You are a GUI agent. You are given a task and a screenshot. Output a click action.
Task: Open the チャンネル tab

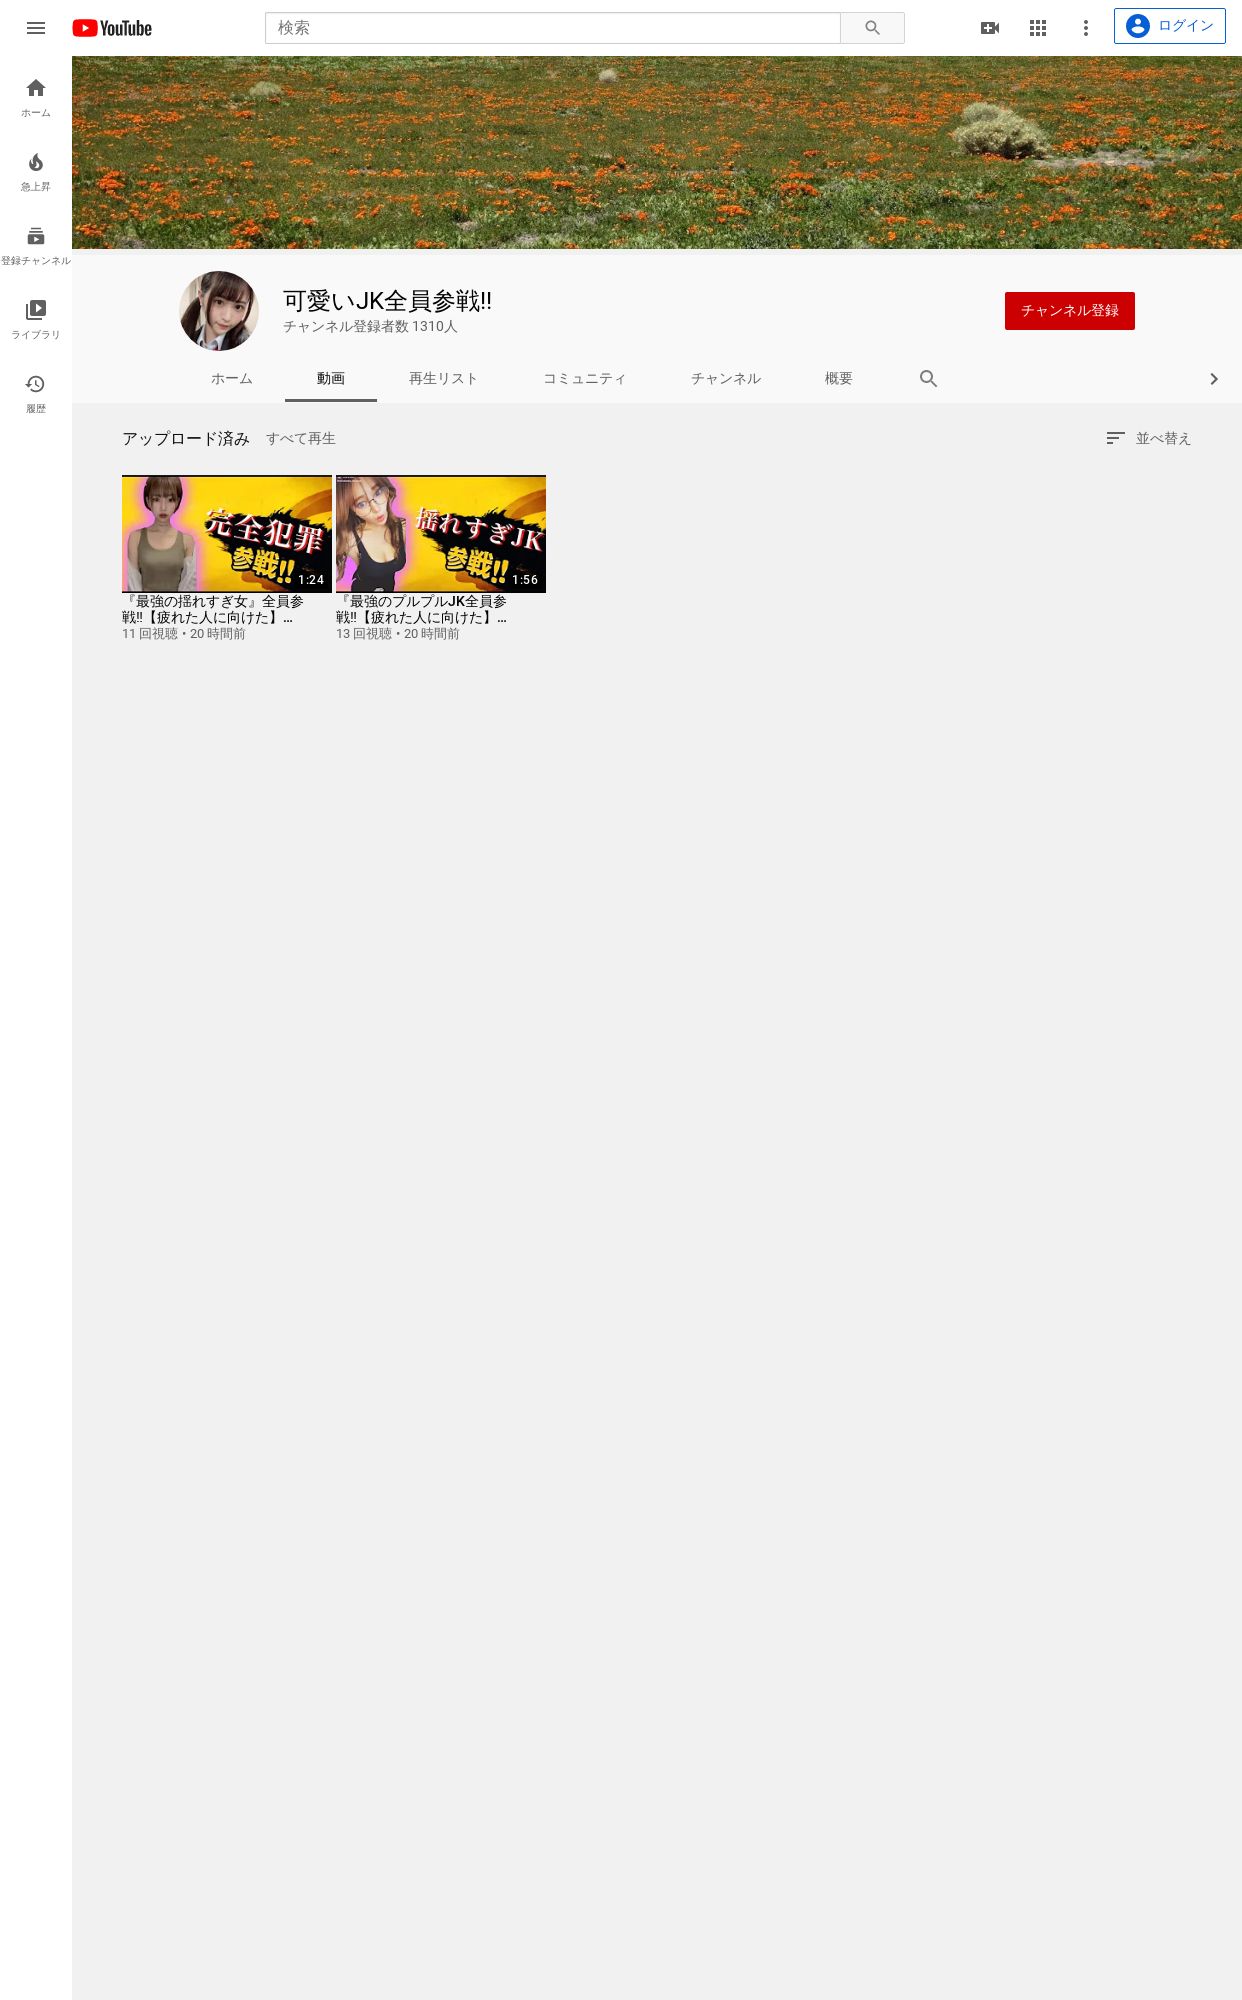point(726,379)
